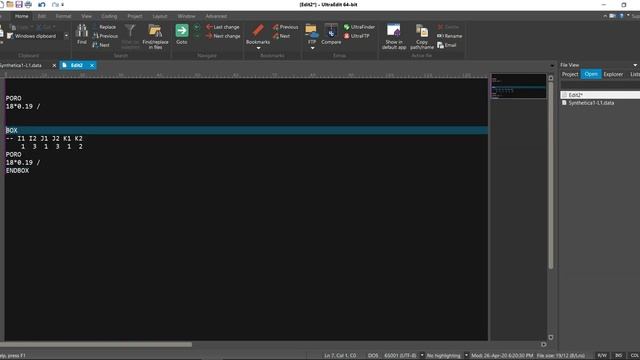The width and height of the screenshot is (640, 360).
Task: Open the FTP folder icon
Action: click(312, 32)
